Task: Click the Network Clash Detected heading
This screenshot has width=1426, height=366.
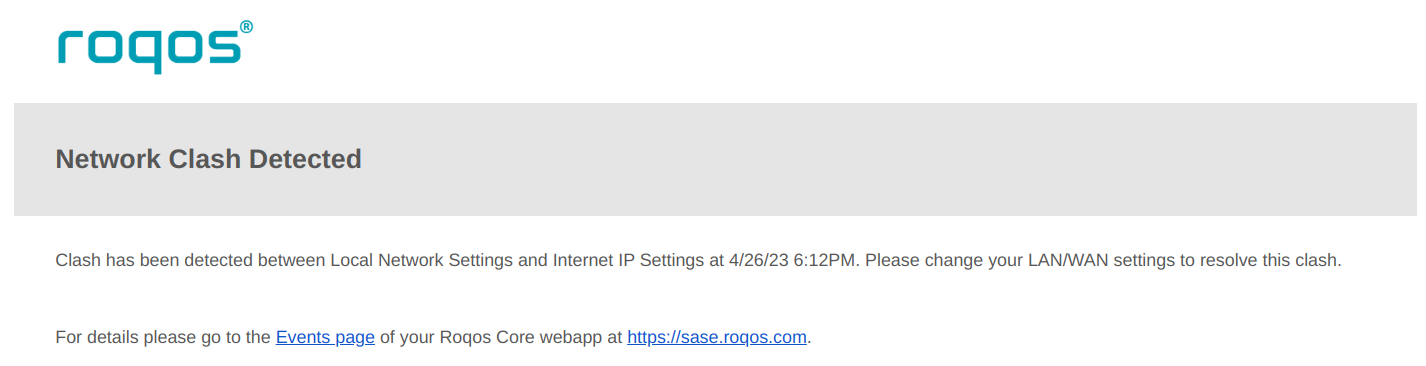Action: point(209,159)
